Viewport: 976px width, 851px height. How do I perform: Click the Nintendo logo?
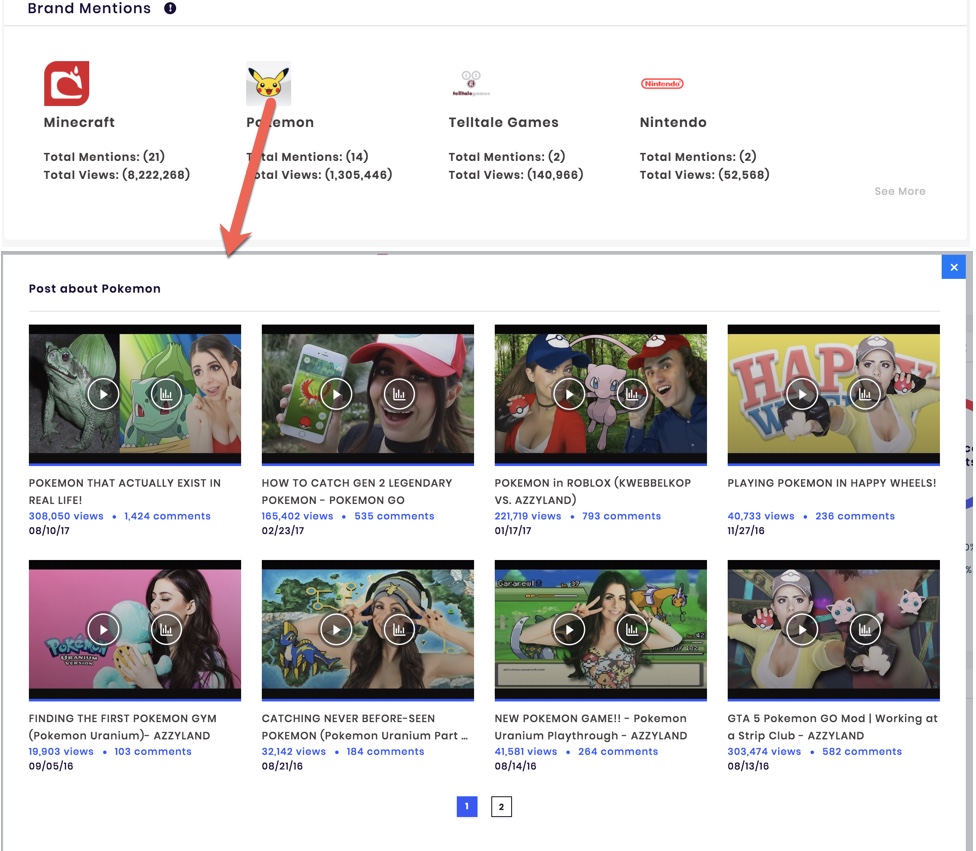(662, 83)
